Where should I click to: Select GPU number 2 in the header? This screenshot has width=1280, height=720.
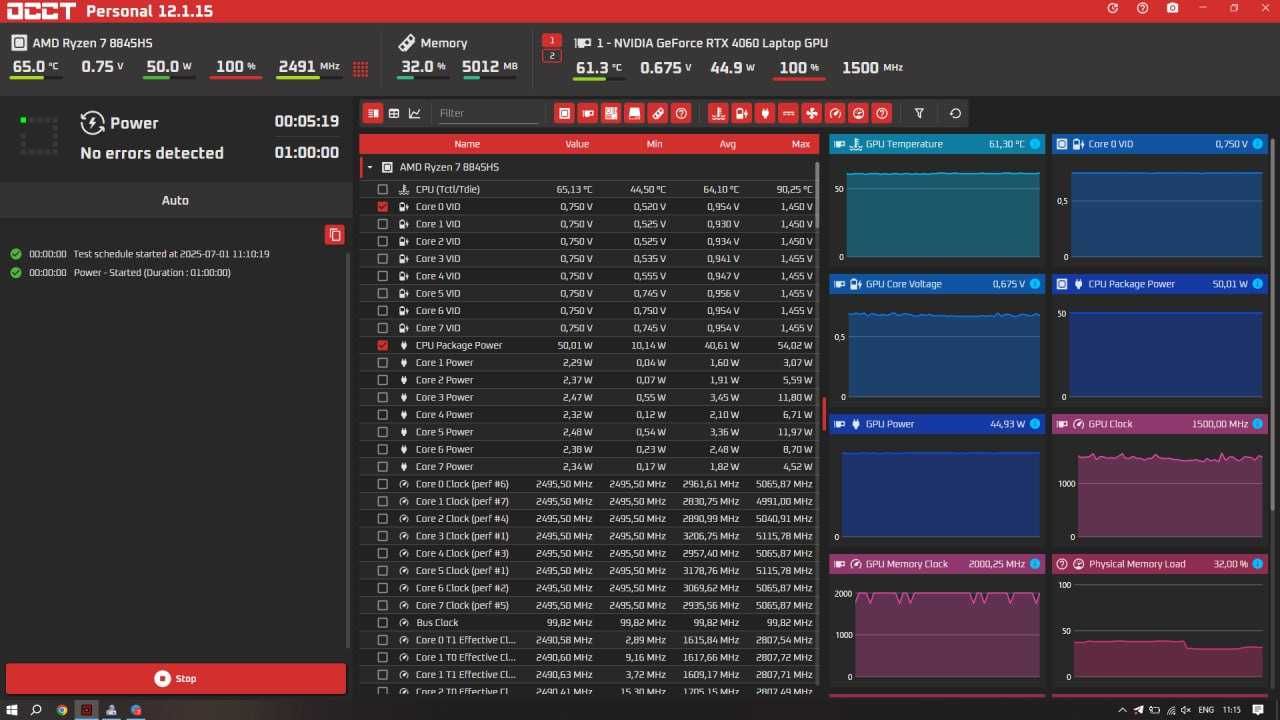pos(551,56)
